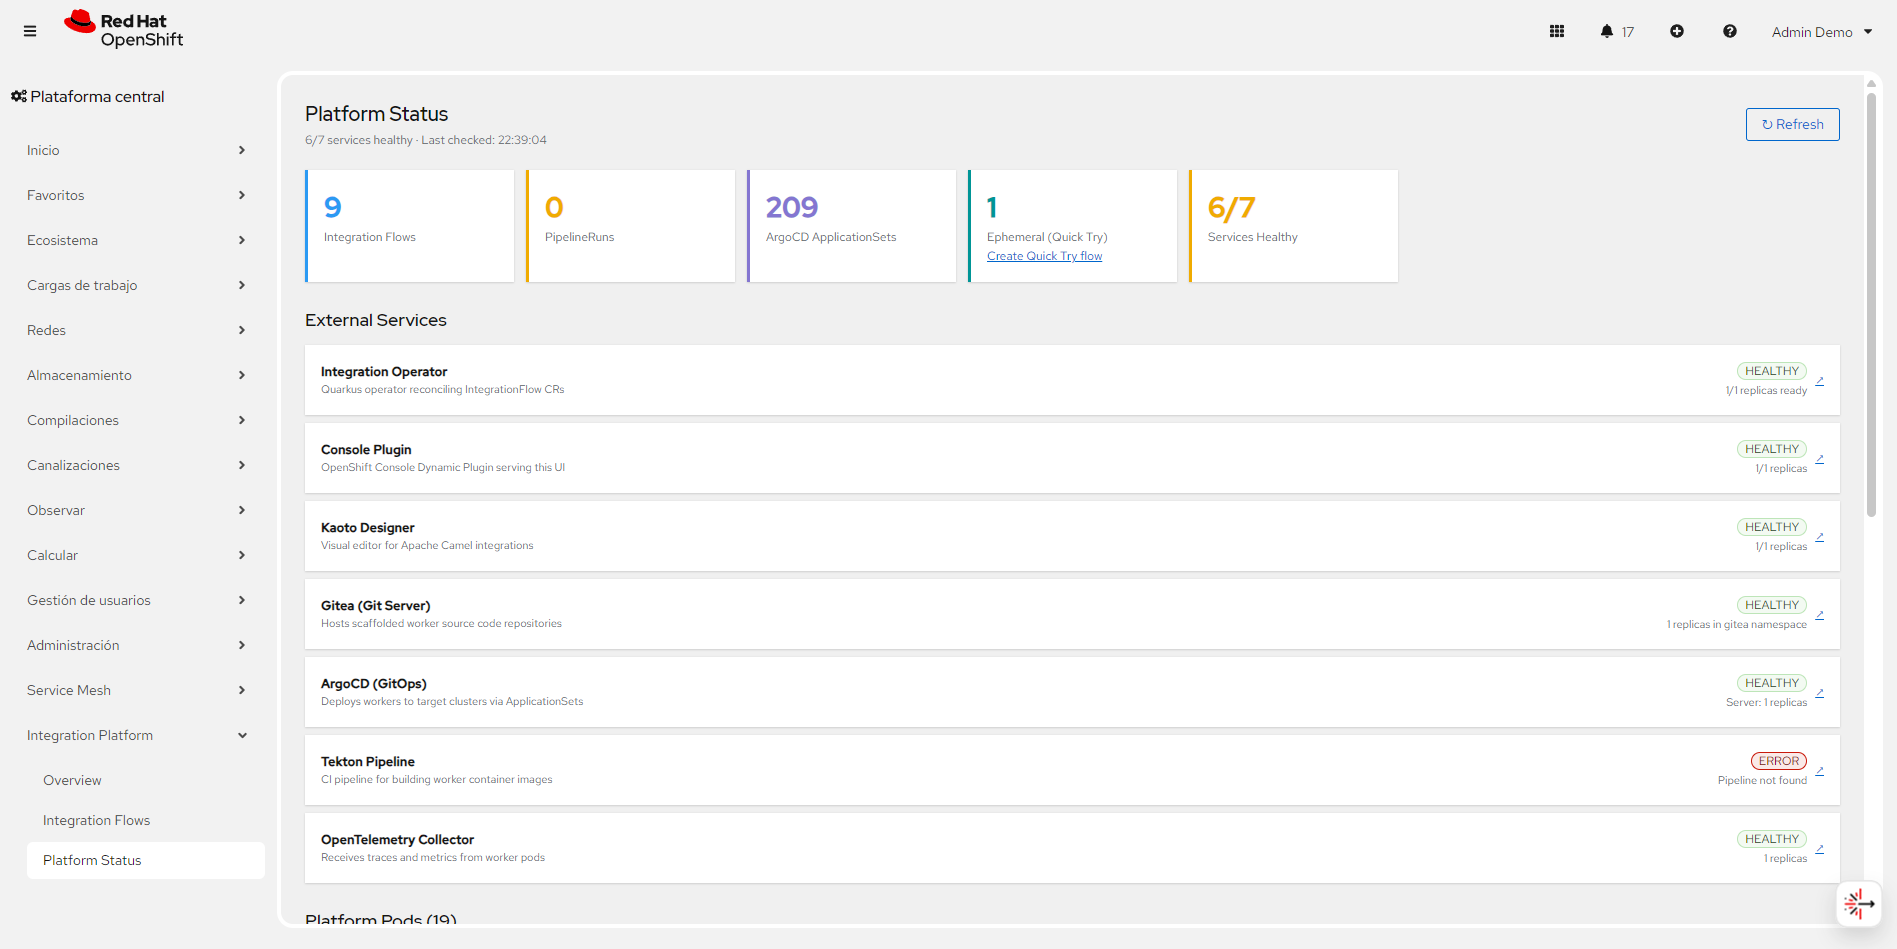Expand the Redes navigation section
1897x949 pixels.
tap(137, 330)
